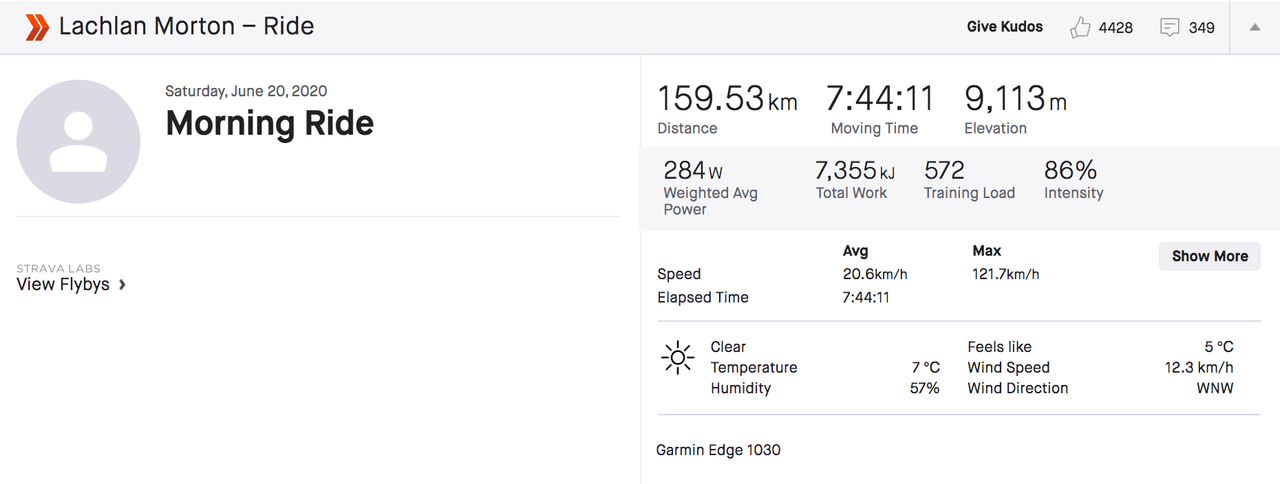This screenshot has height=484, width=1280.
Task: Click the Morning Ride activity title
Action: point(269,123)
